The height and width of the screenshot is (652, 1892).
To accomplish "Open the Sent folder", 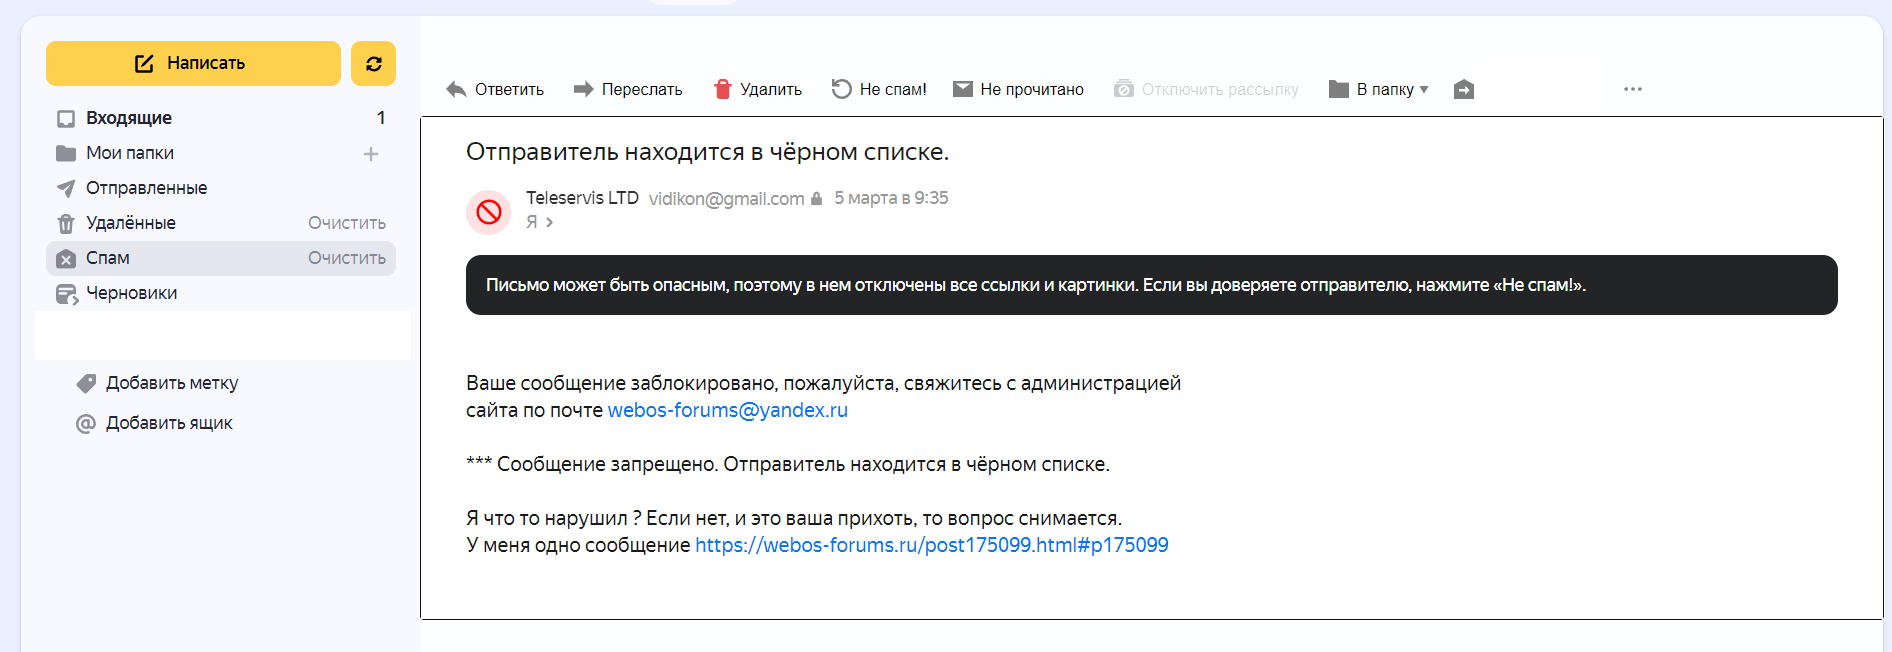I will (x=146, y=188).
